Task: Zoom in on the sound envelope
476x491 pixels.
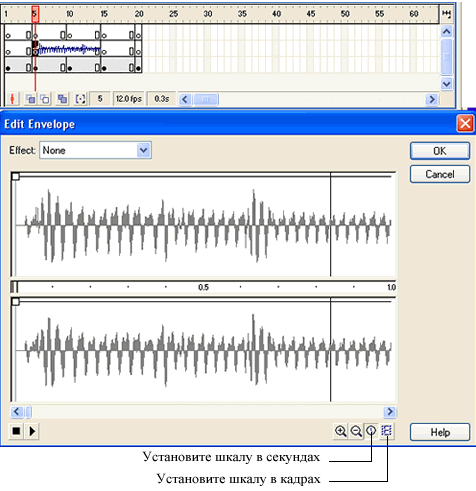Action: pyautogui.click(x=340, y=431)
